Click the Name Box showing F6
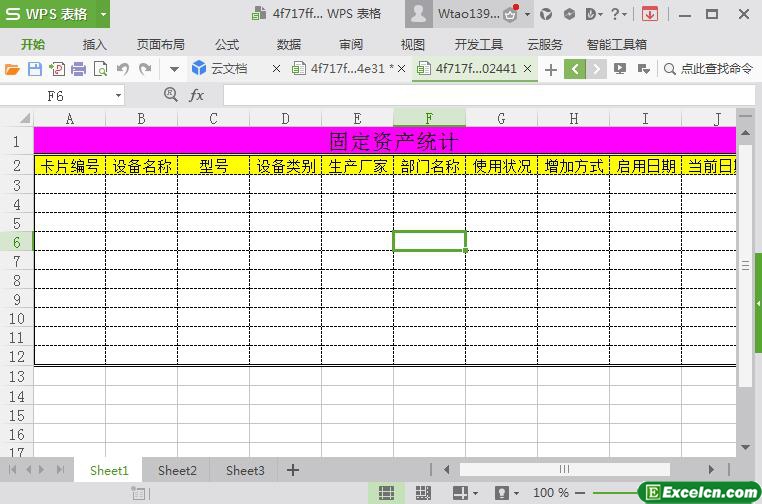Screen dimensions: 762x504 (x=55, y=96)
